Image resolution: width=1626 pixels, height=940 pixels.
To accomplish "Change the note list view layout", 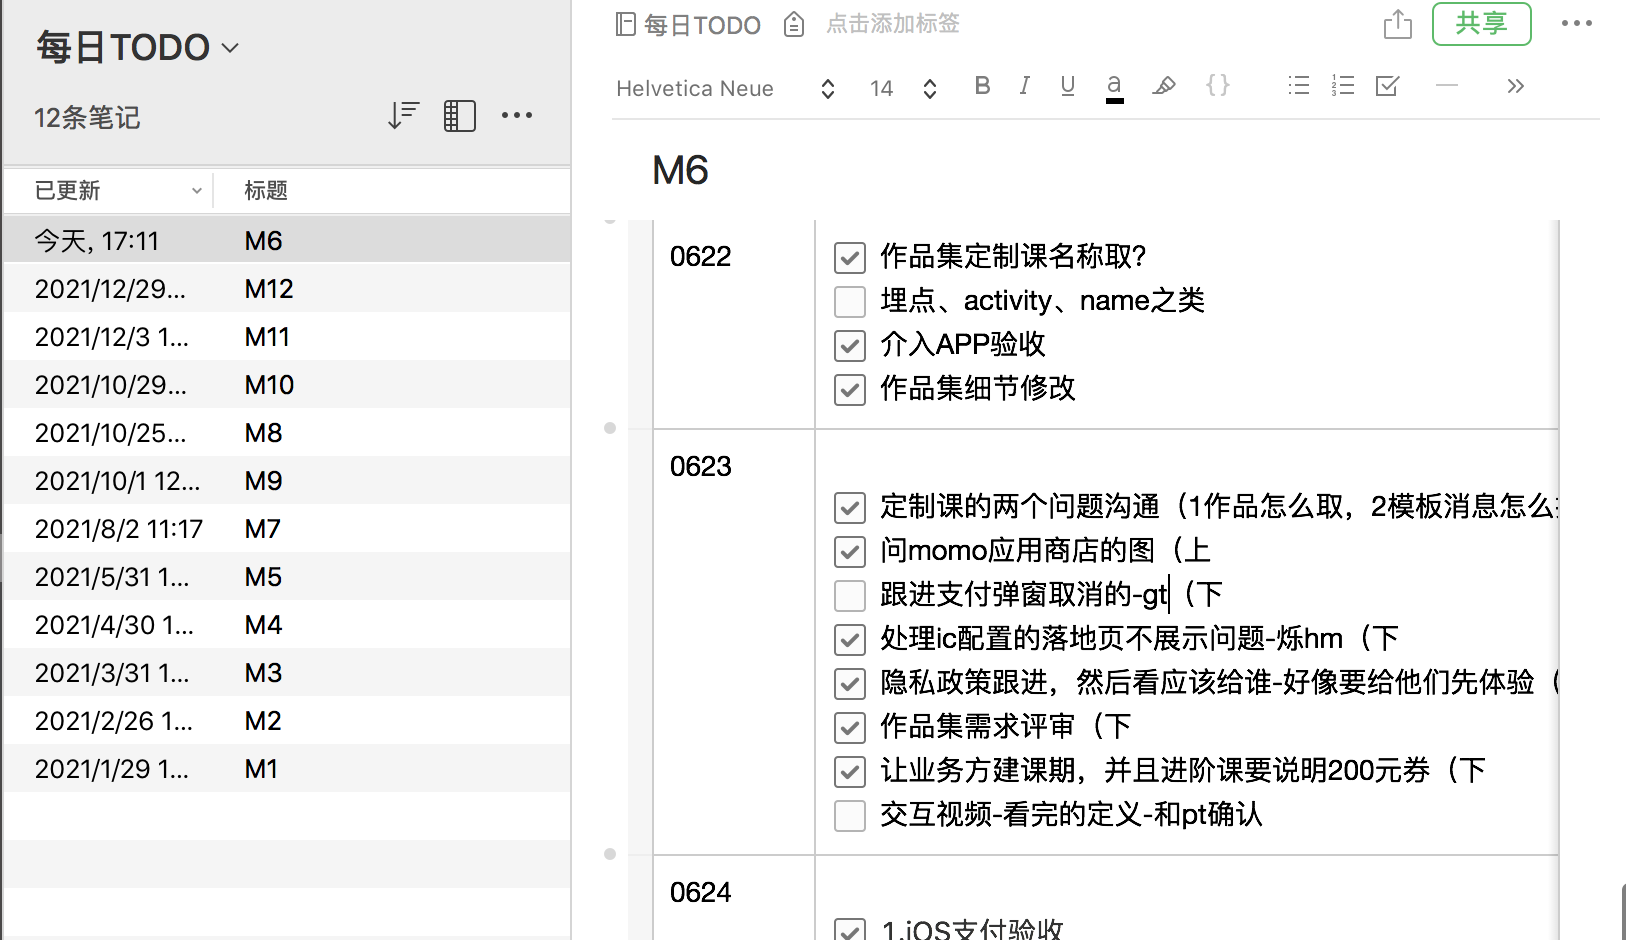I will (x=460, y=116).
